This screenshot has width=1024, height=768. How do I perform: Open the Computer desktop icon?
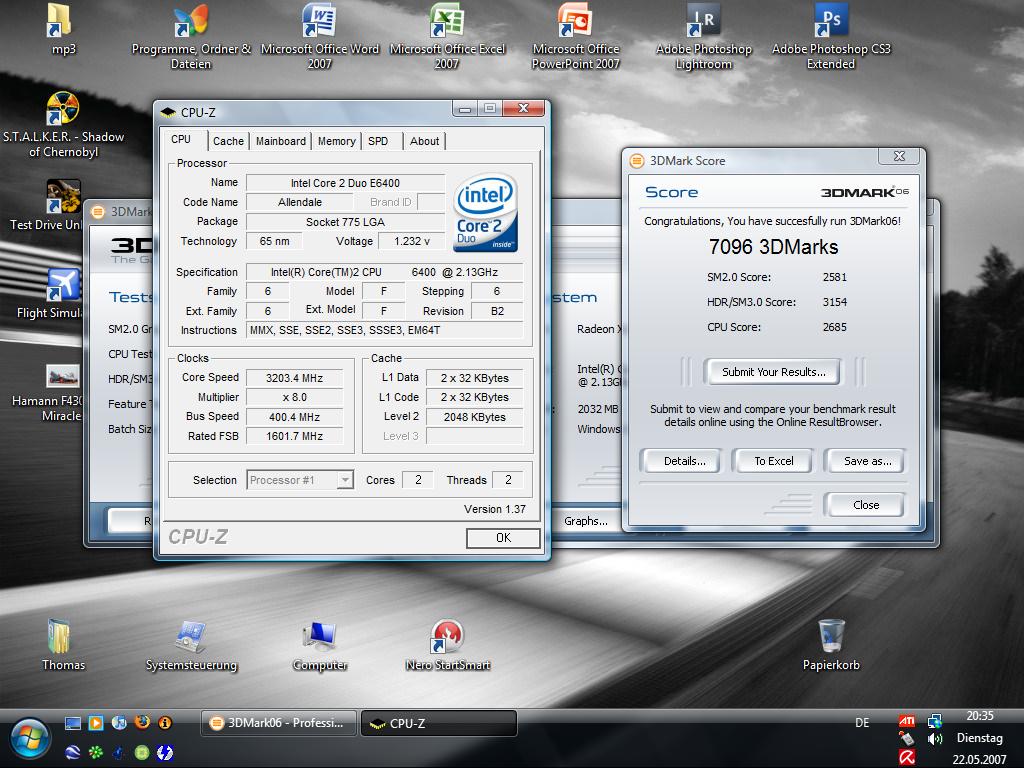(x=319, y=645)
